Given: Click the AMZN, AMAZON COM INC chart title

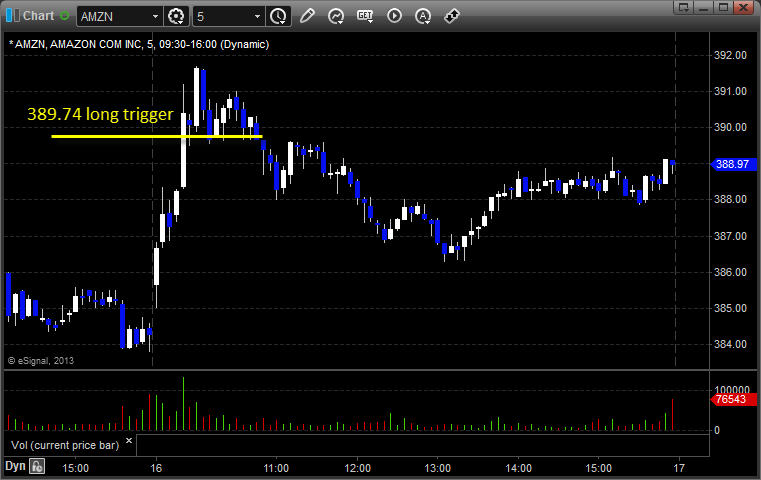Looking at the screenshot, I should tap(139, 45).
